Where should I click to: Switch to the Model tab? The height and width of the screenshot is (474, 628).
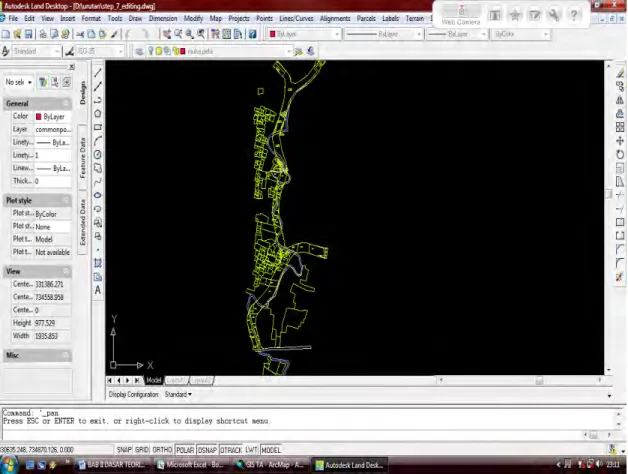pyautogui.click(x=153, y=380)
